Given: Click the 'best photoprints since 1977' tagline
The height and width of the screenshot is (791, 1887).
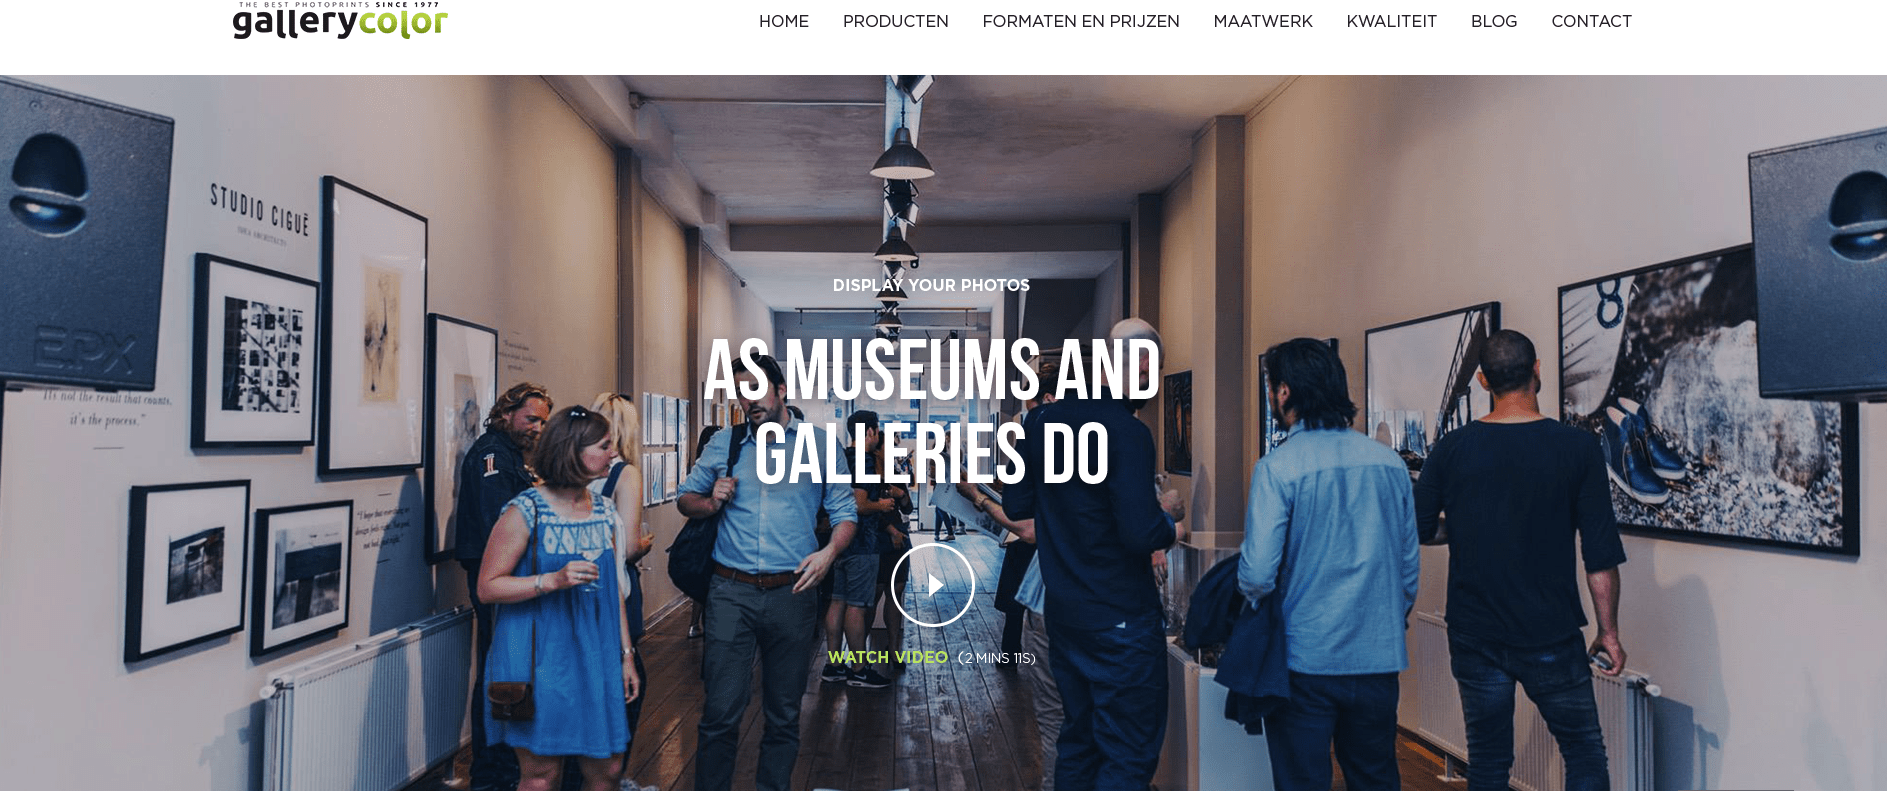Looking at the screenshot, I should [x=340, y=4].
